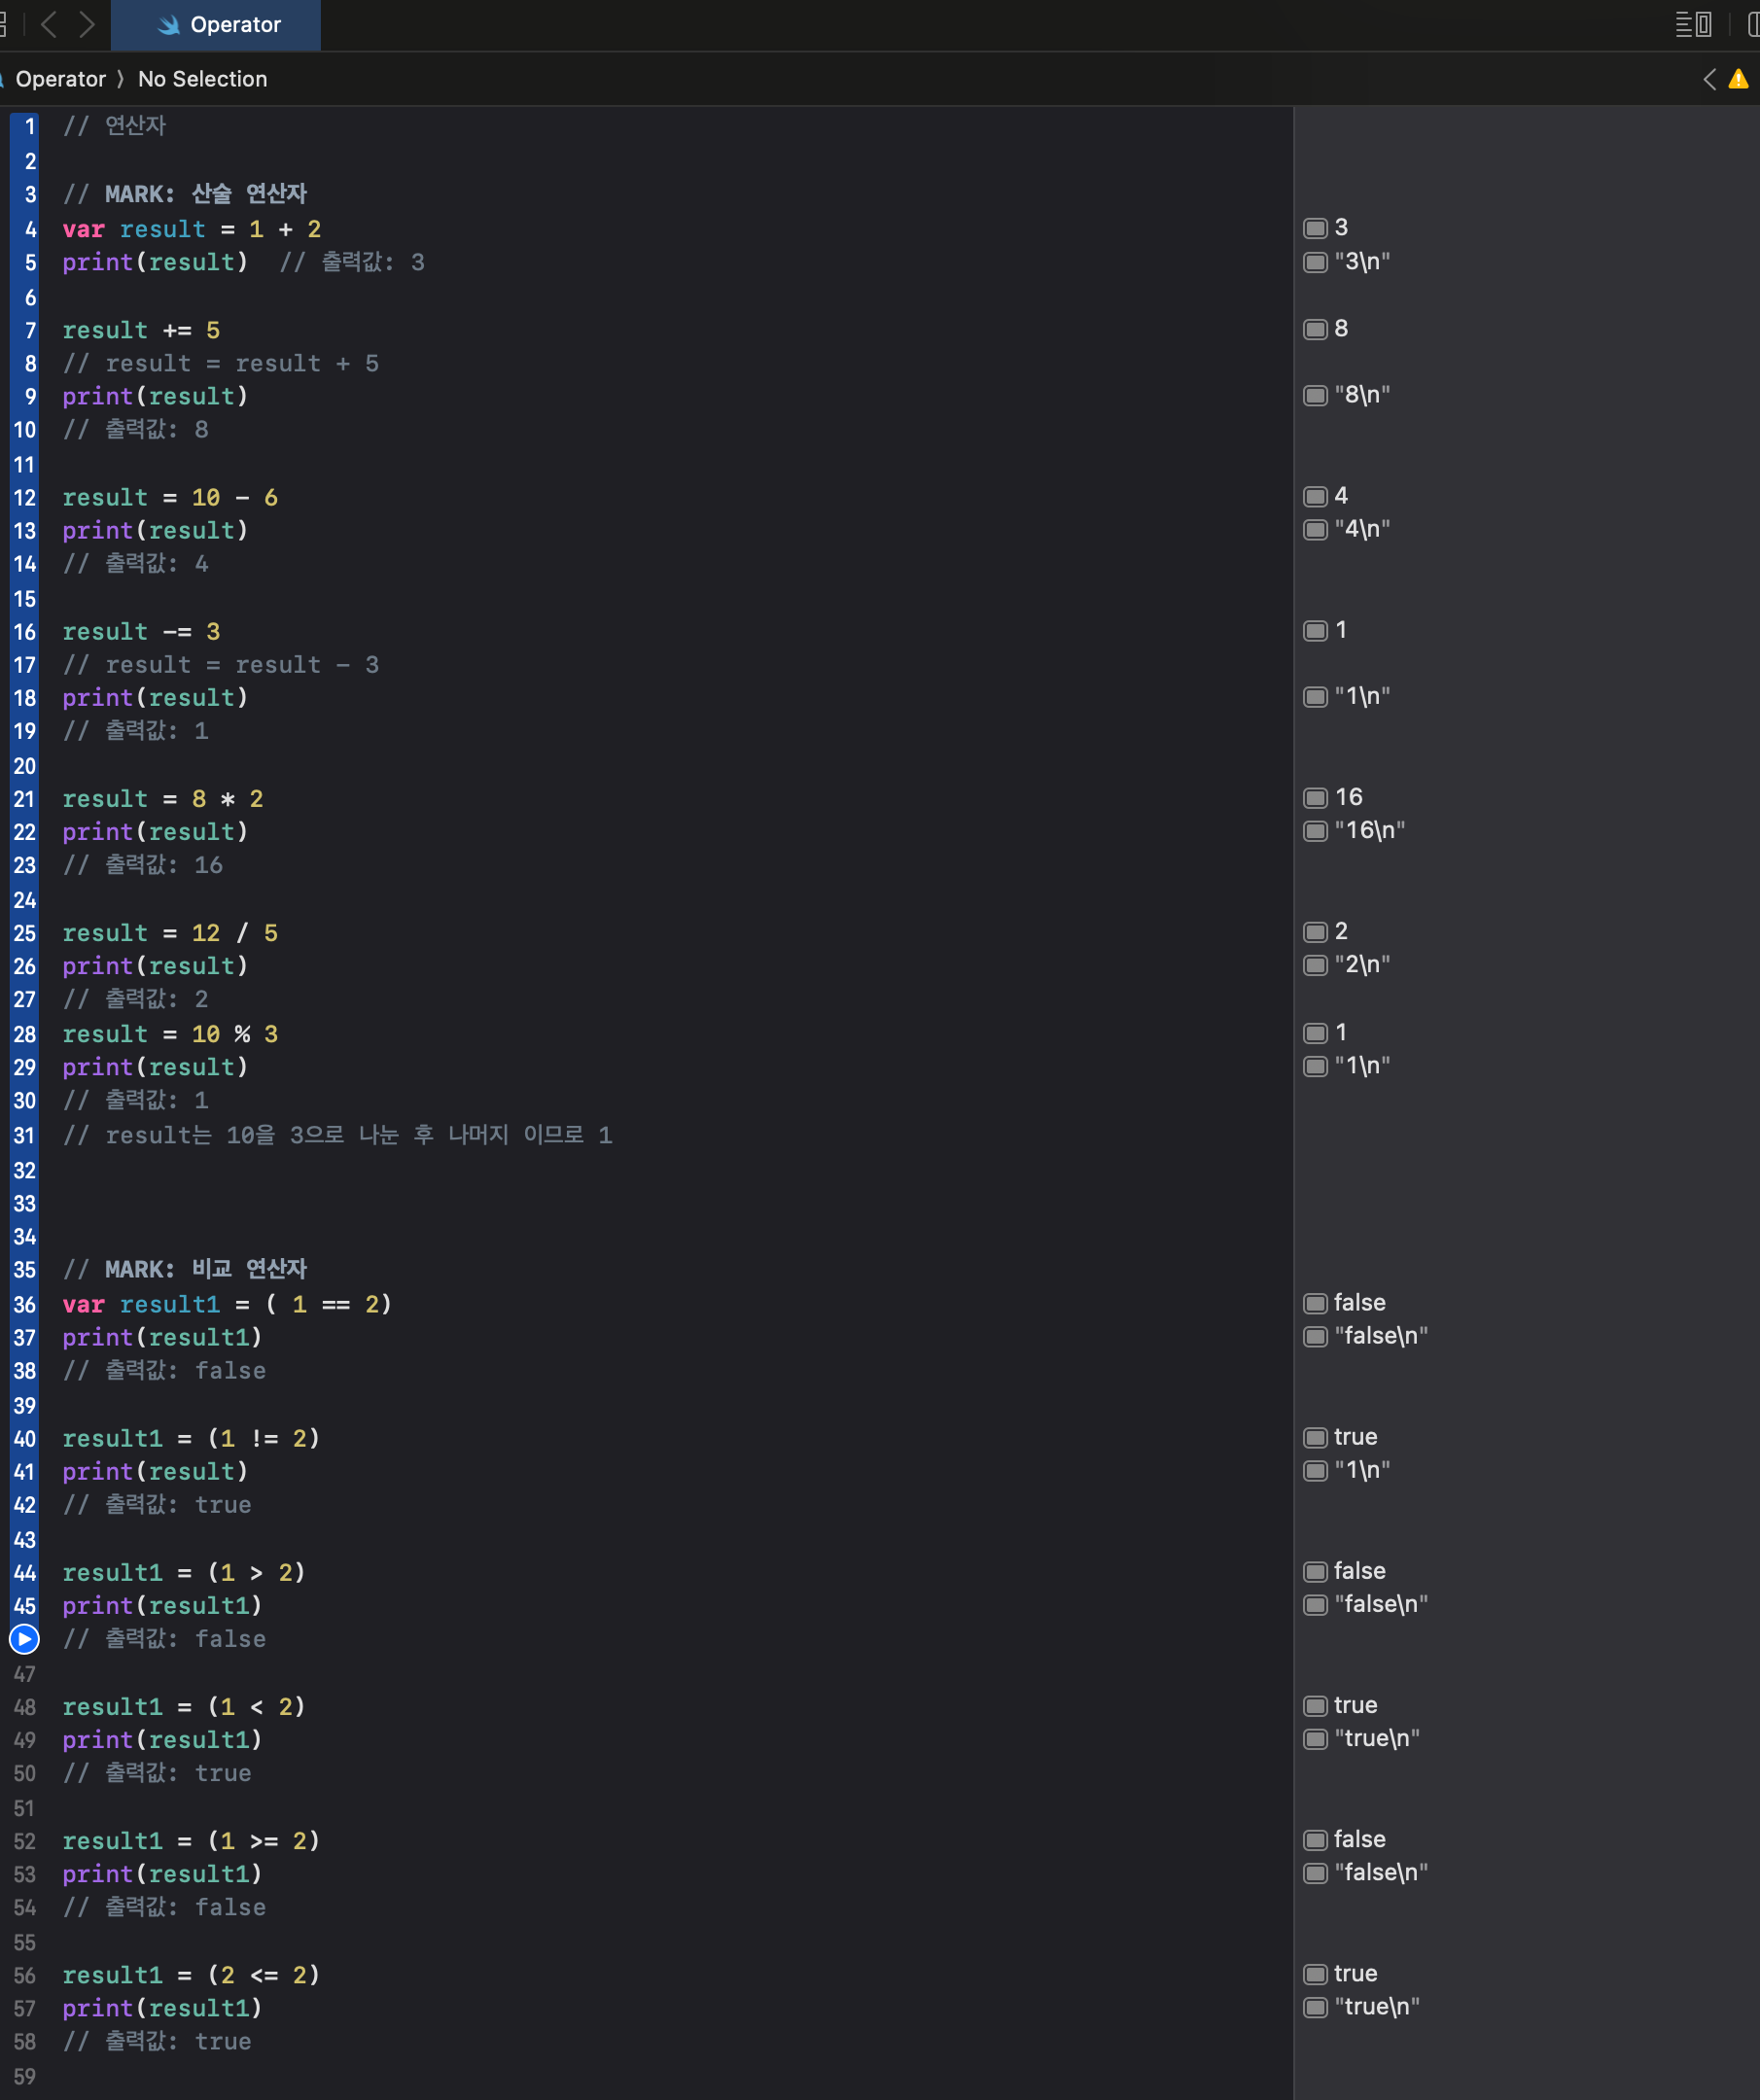Show quick look for line 52 false
The height and width of the screenshot is (2100, 1760).
click(1315, 1840)
